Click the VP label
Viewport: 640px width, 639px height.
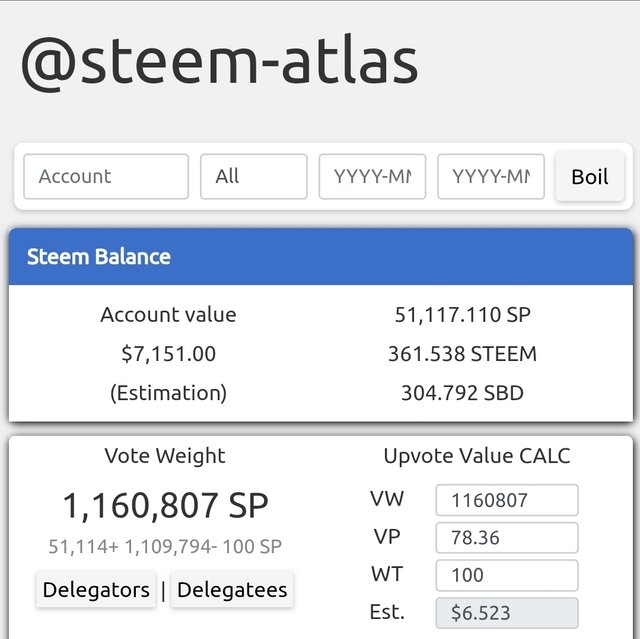(387, 537)
